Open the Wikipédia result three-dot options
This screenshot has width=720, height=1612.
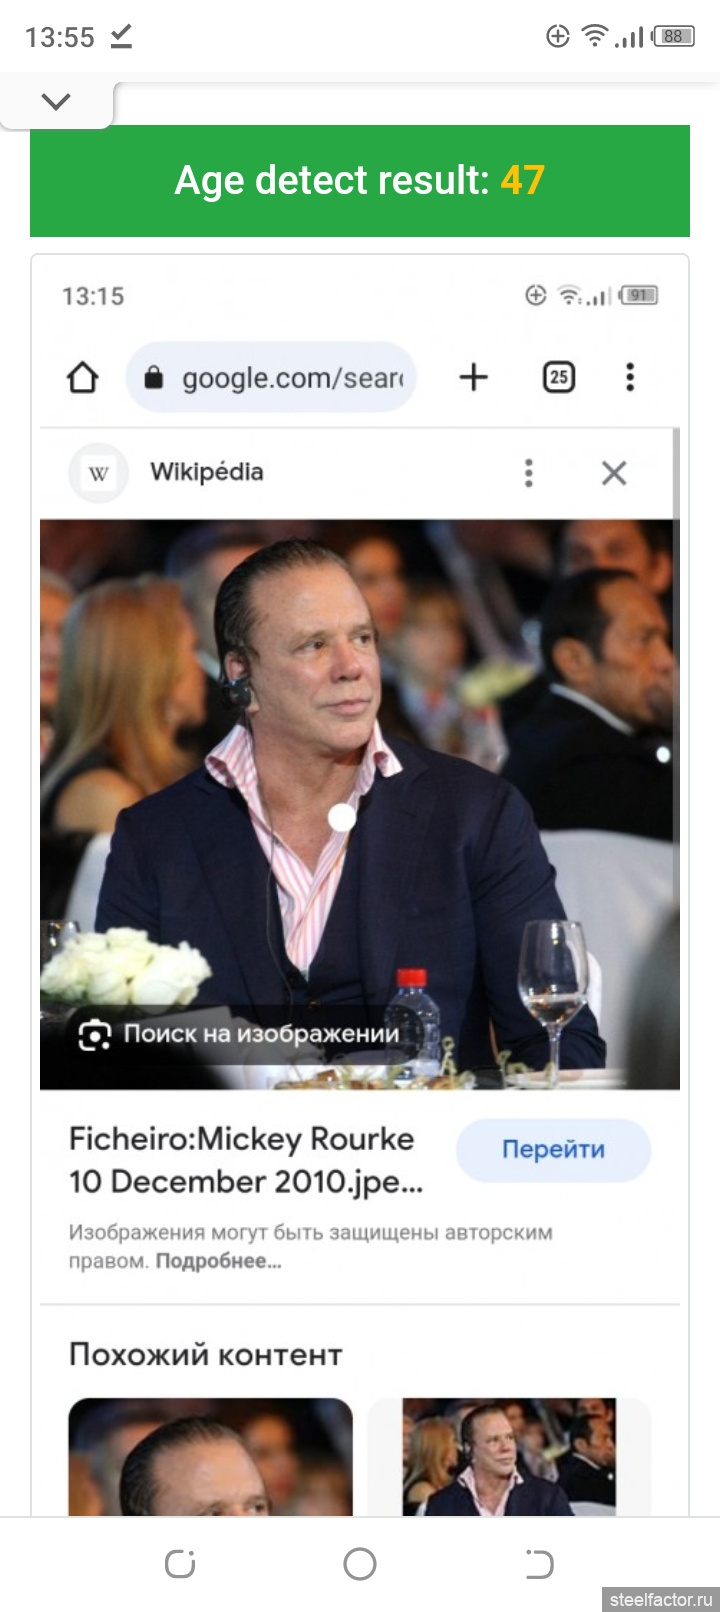click(x=529, y=473)
